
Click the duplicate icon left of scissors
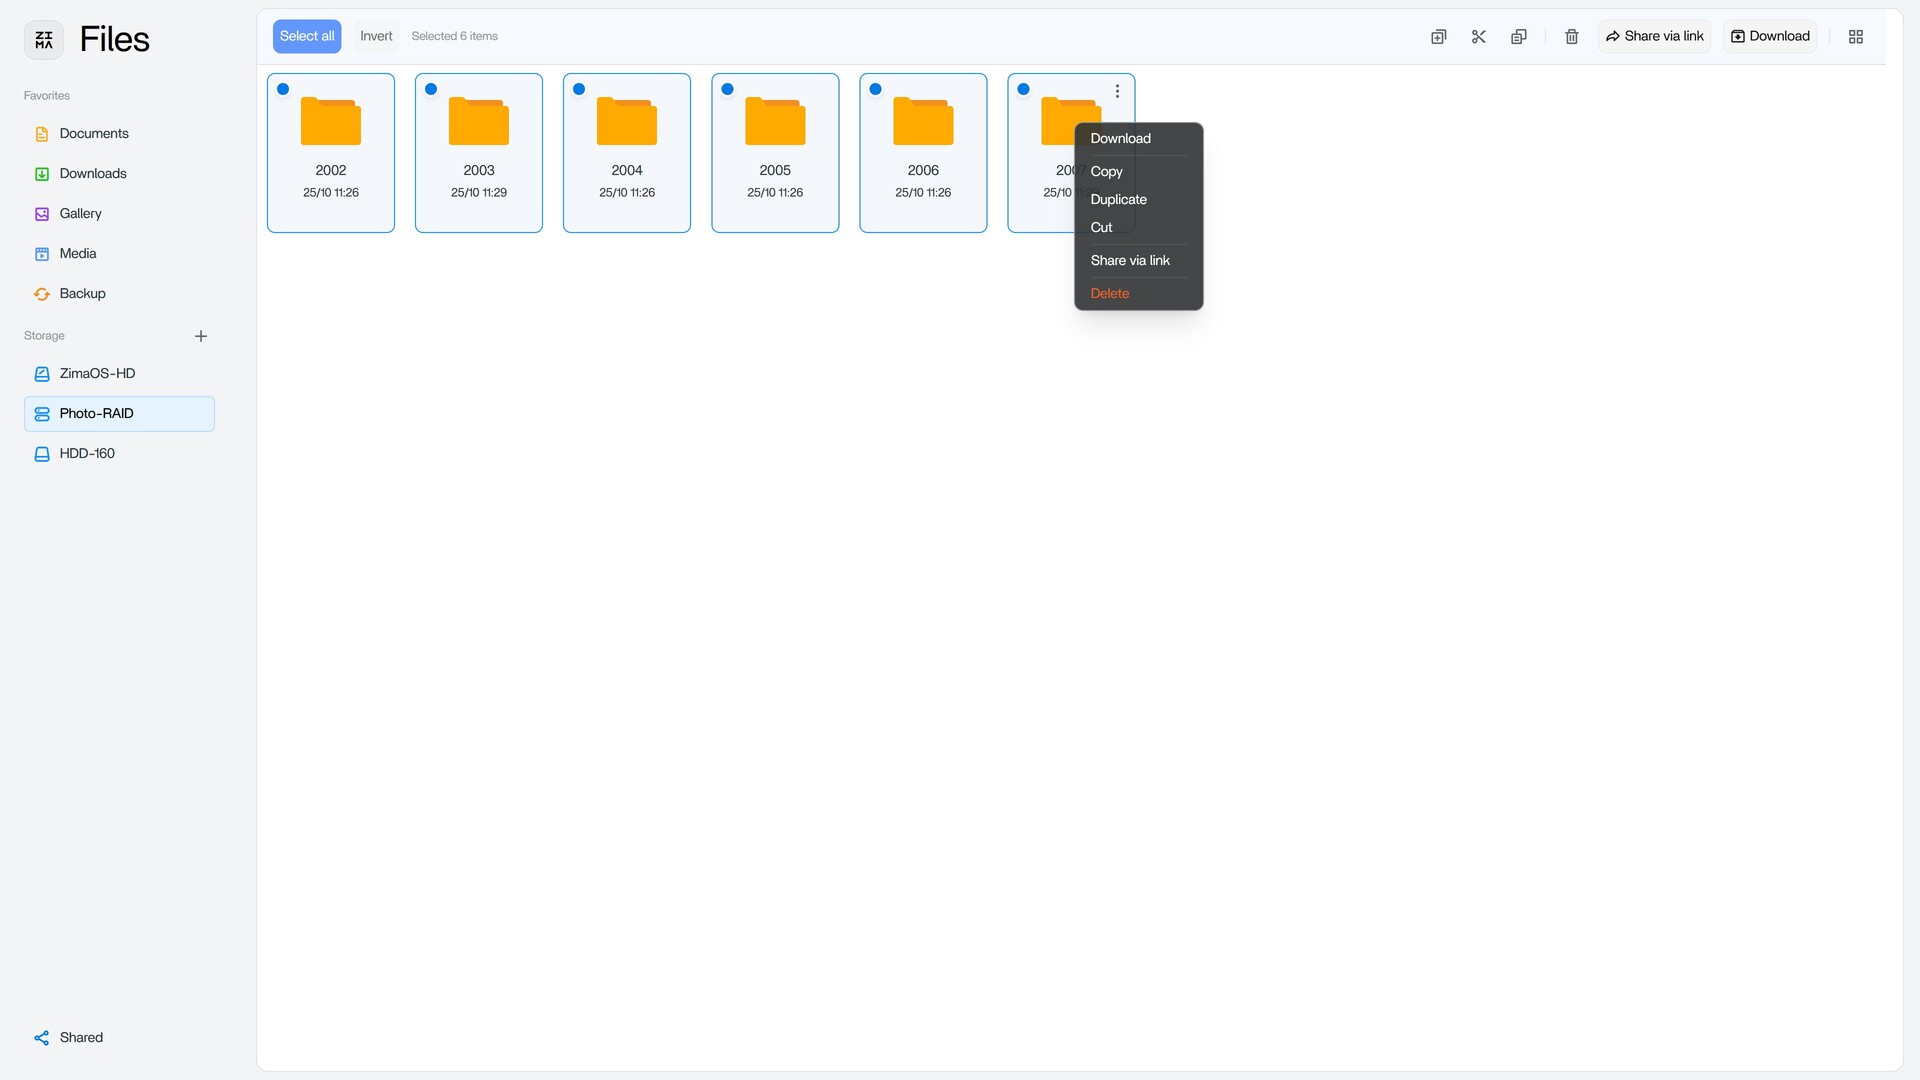tap(1438, 37)
